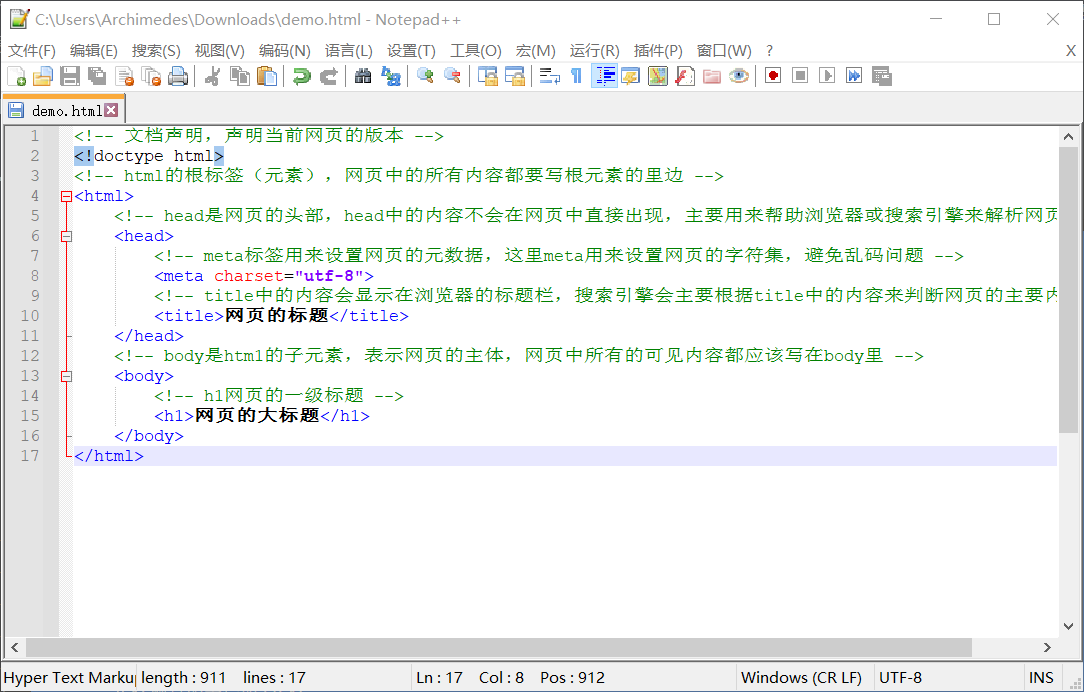Toggle Word Wrap mode
The height and width of the screenshot is (692, 1084).
pos(549,75)
